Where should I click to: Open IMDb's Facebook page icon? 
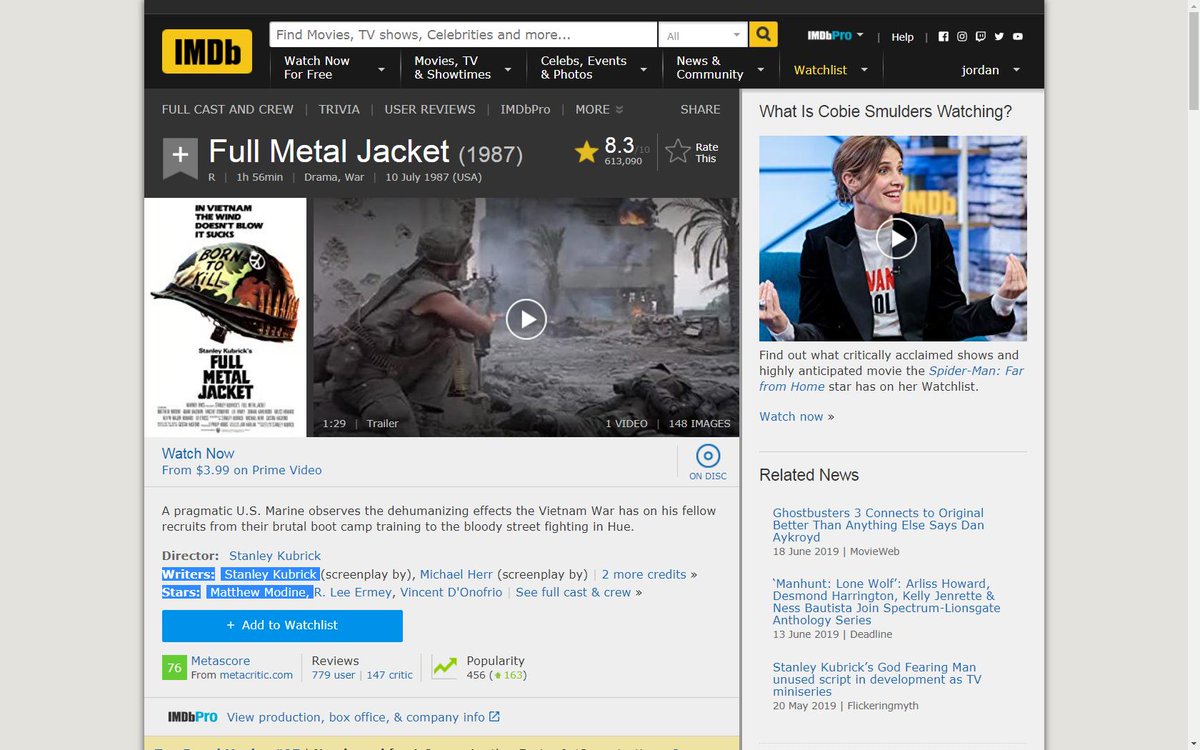[943, 37]
